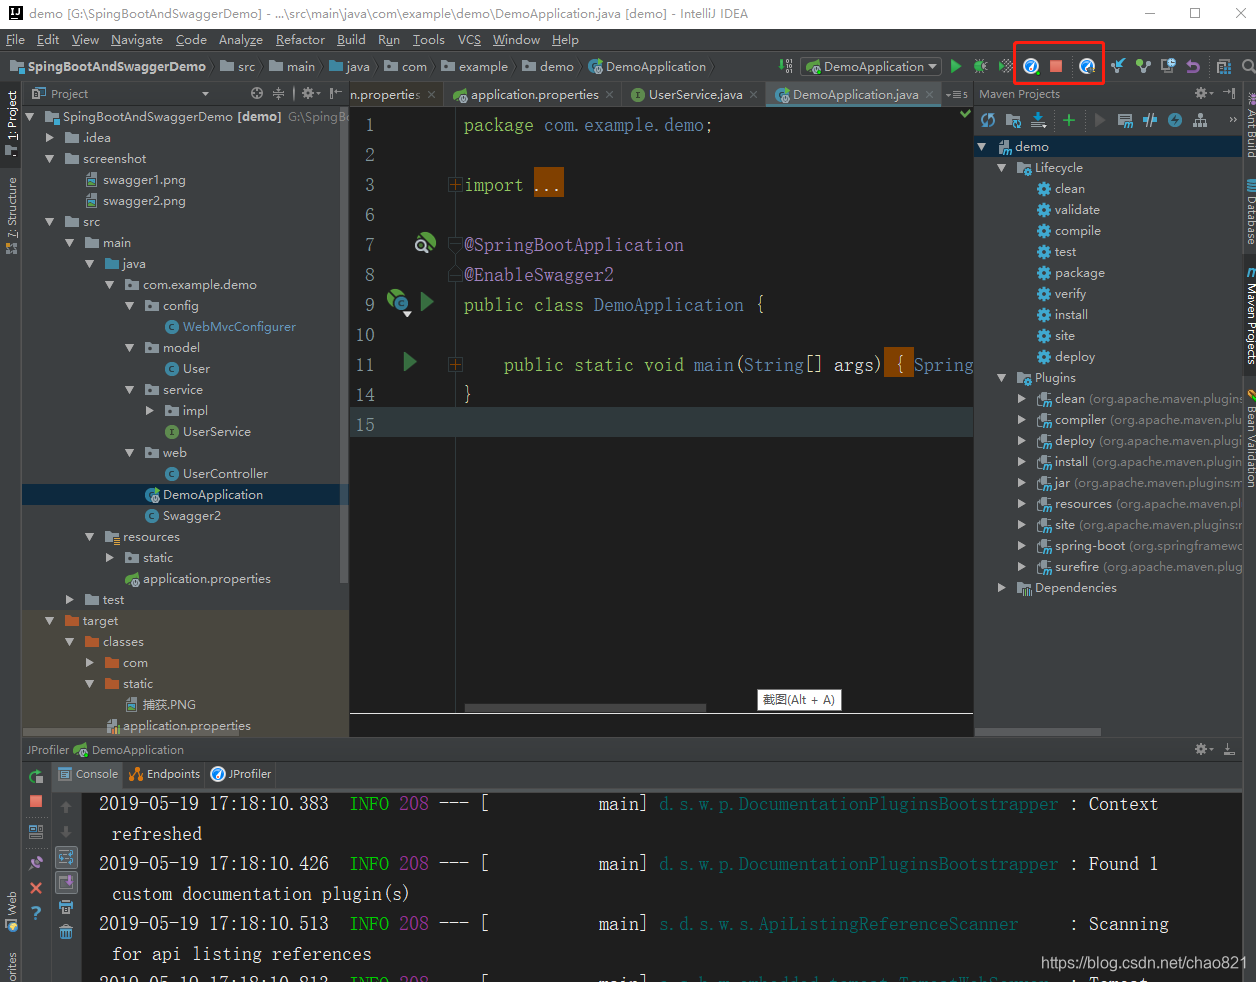Collapse the target folder
This screenshot has height=982, width=1256.
(x=50, y=621)
